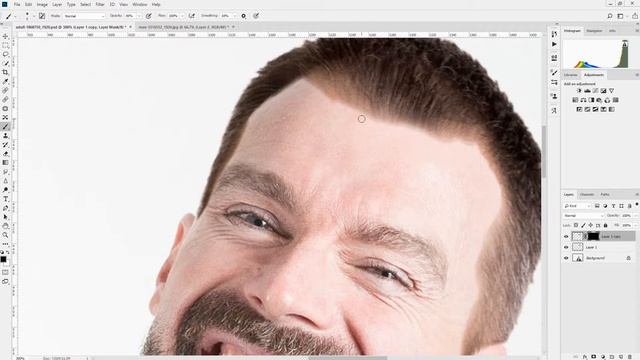Viewport: 640px width, 360px height.
Task: Add a Curves adjustment
Action: [596, 91]
